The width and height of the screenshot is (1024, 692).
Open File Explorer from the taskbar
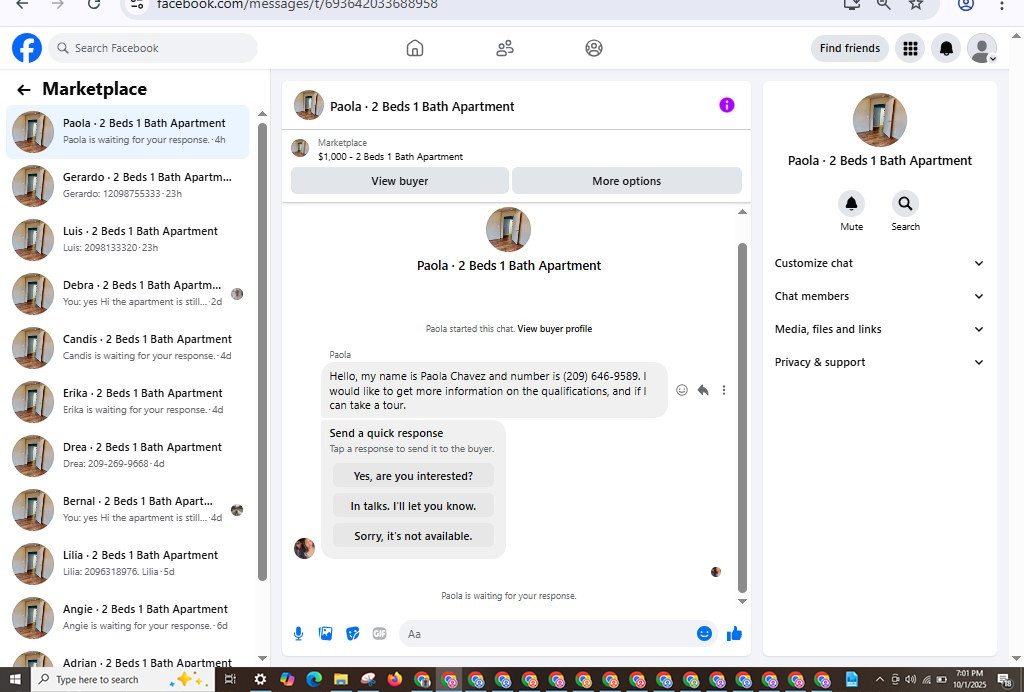(x=340, y=680)
